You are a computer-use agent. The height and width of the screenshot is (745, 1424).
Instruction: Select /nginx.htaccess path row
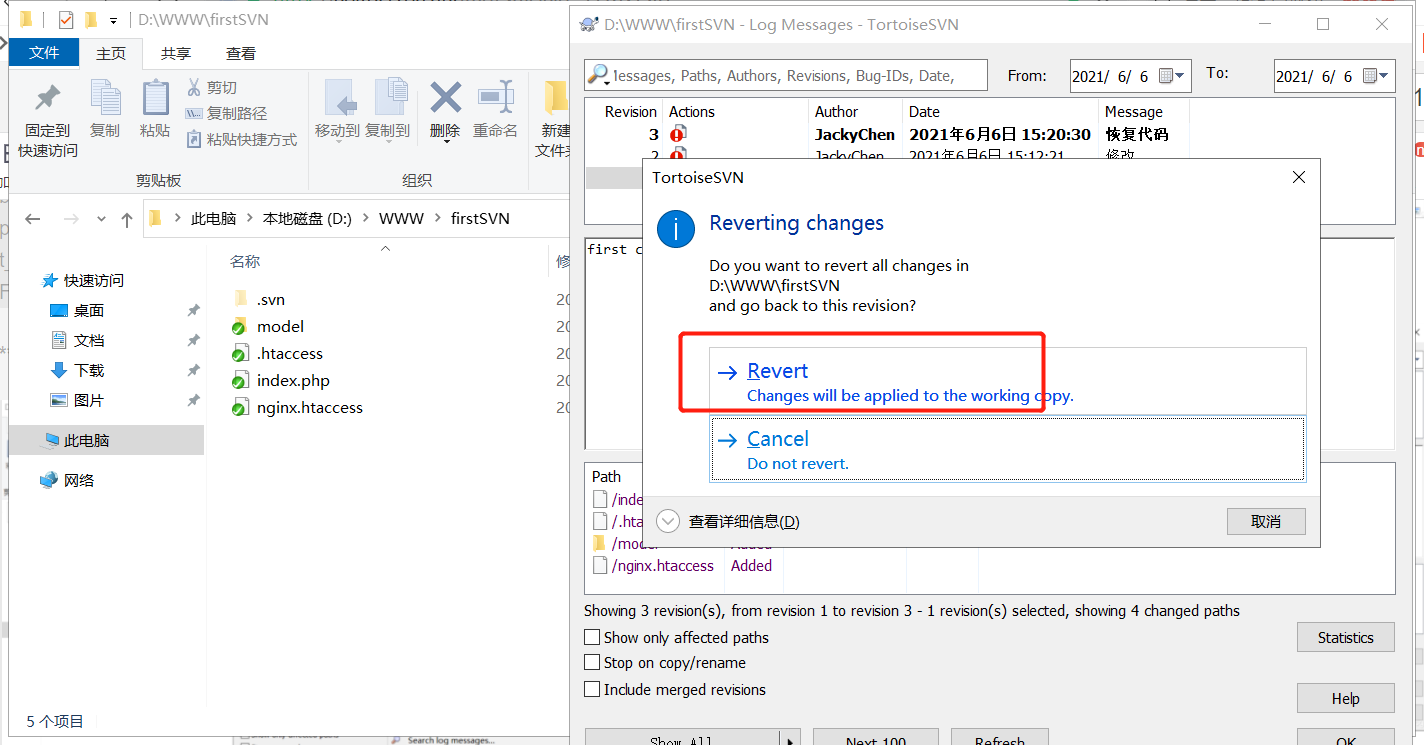click(x=654, y=566)
